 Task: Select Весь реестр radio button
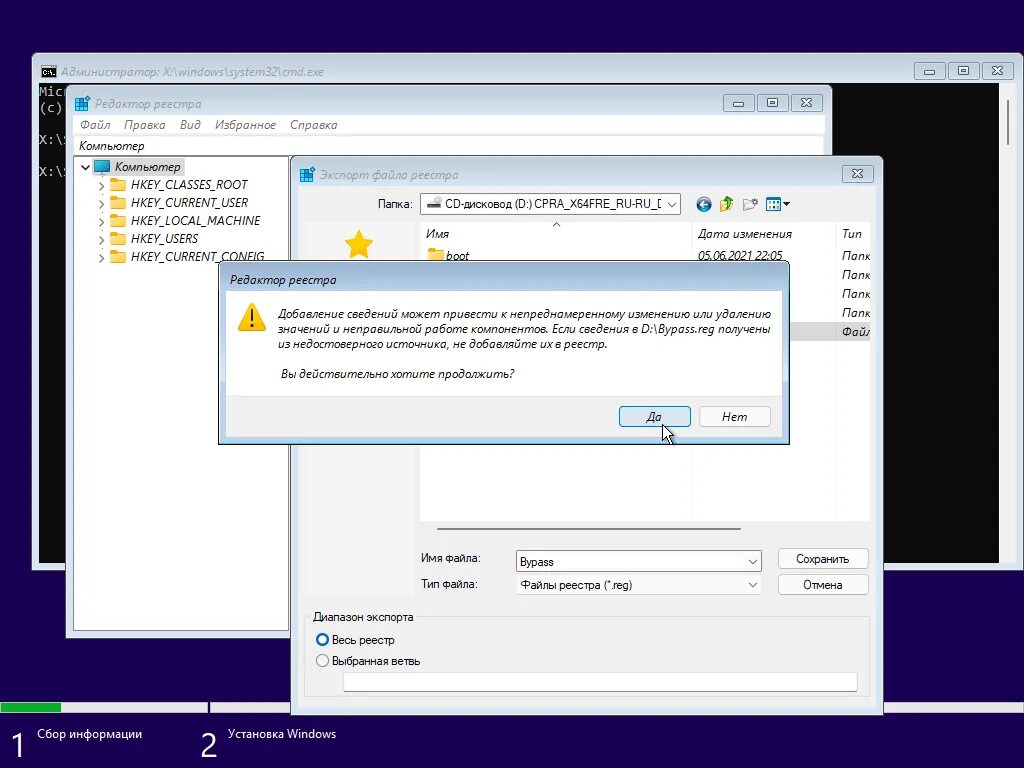tap(322, 639)
